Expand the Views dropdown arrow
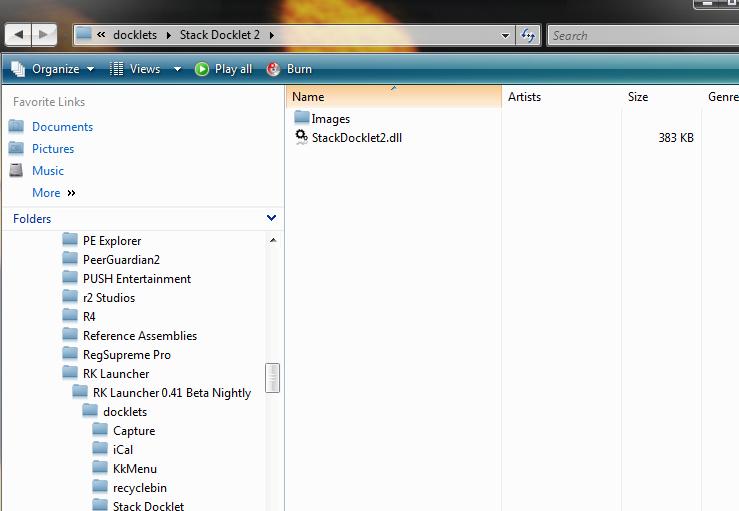The image size is (739, 511). pos(177,69)
